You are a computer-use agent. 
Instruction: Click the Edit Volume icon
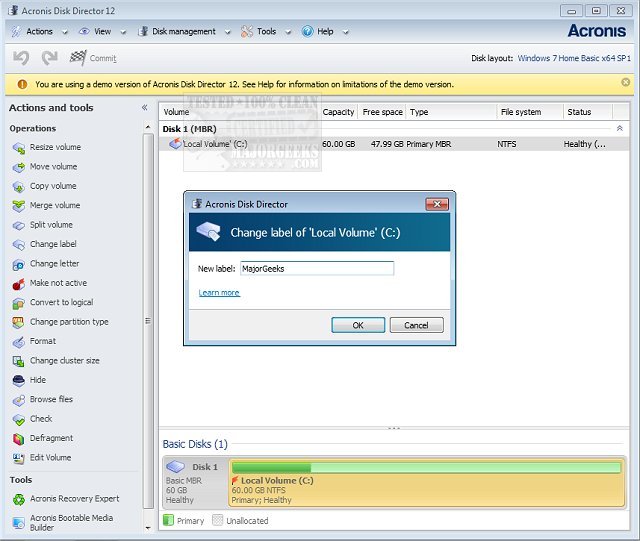pyautogui.click(x=19, y=458)
